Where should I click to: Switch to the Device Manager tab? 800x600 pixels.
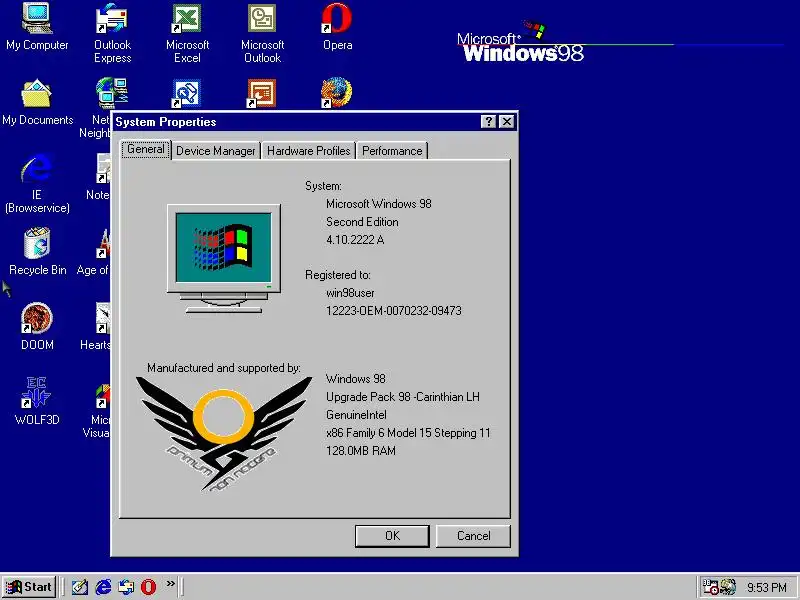tap(215, 151)
